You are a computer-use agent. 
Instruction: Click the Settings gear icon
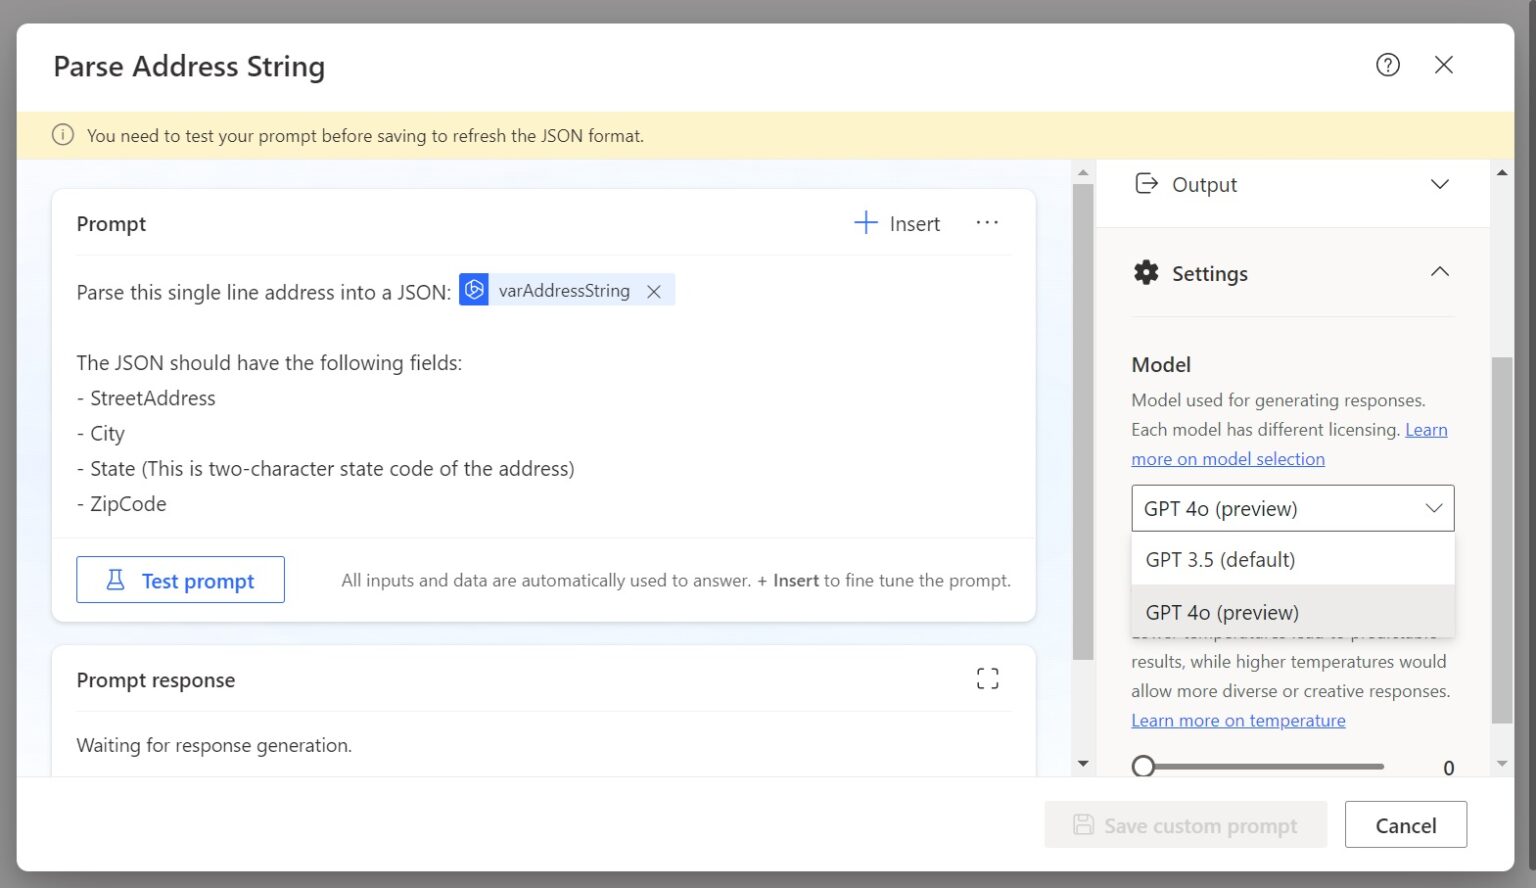1146,272
